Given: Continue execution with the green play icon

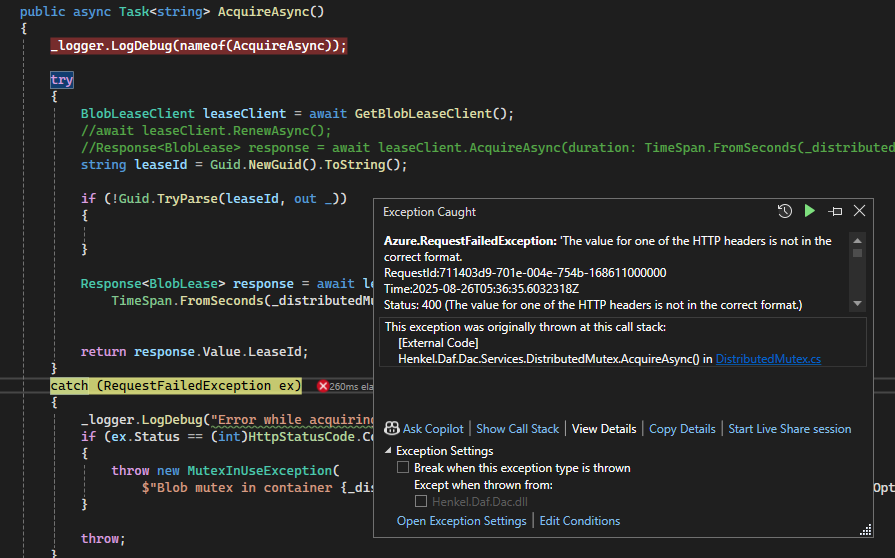Looking at the screenshot, I should click(x=809, y=211).
